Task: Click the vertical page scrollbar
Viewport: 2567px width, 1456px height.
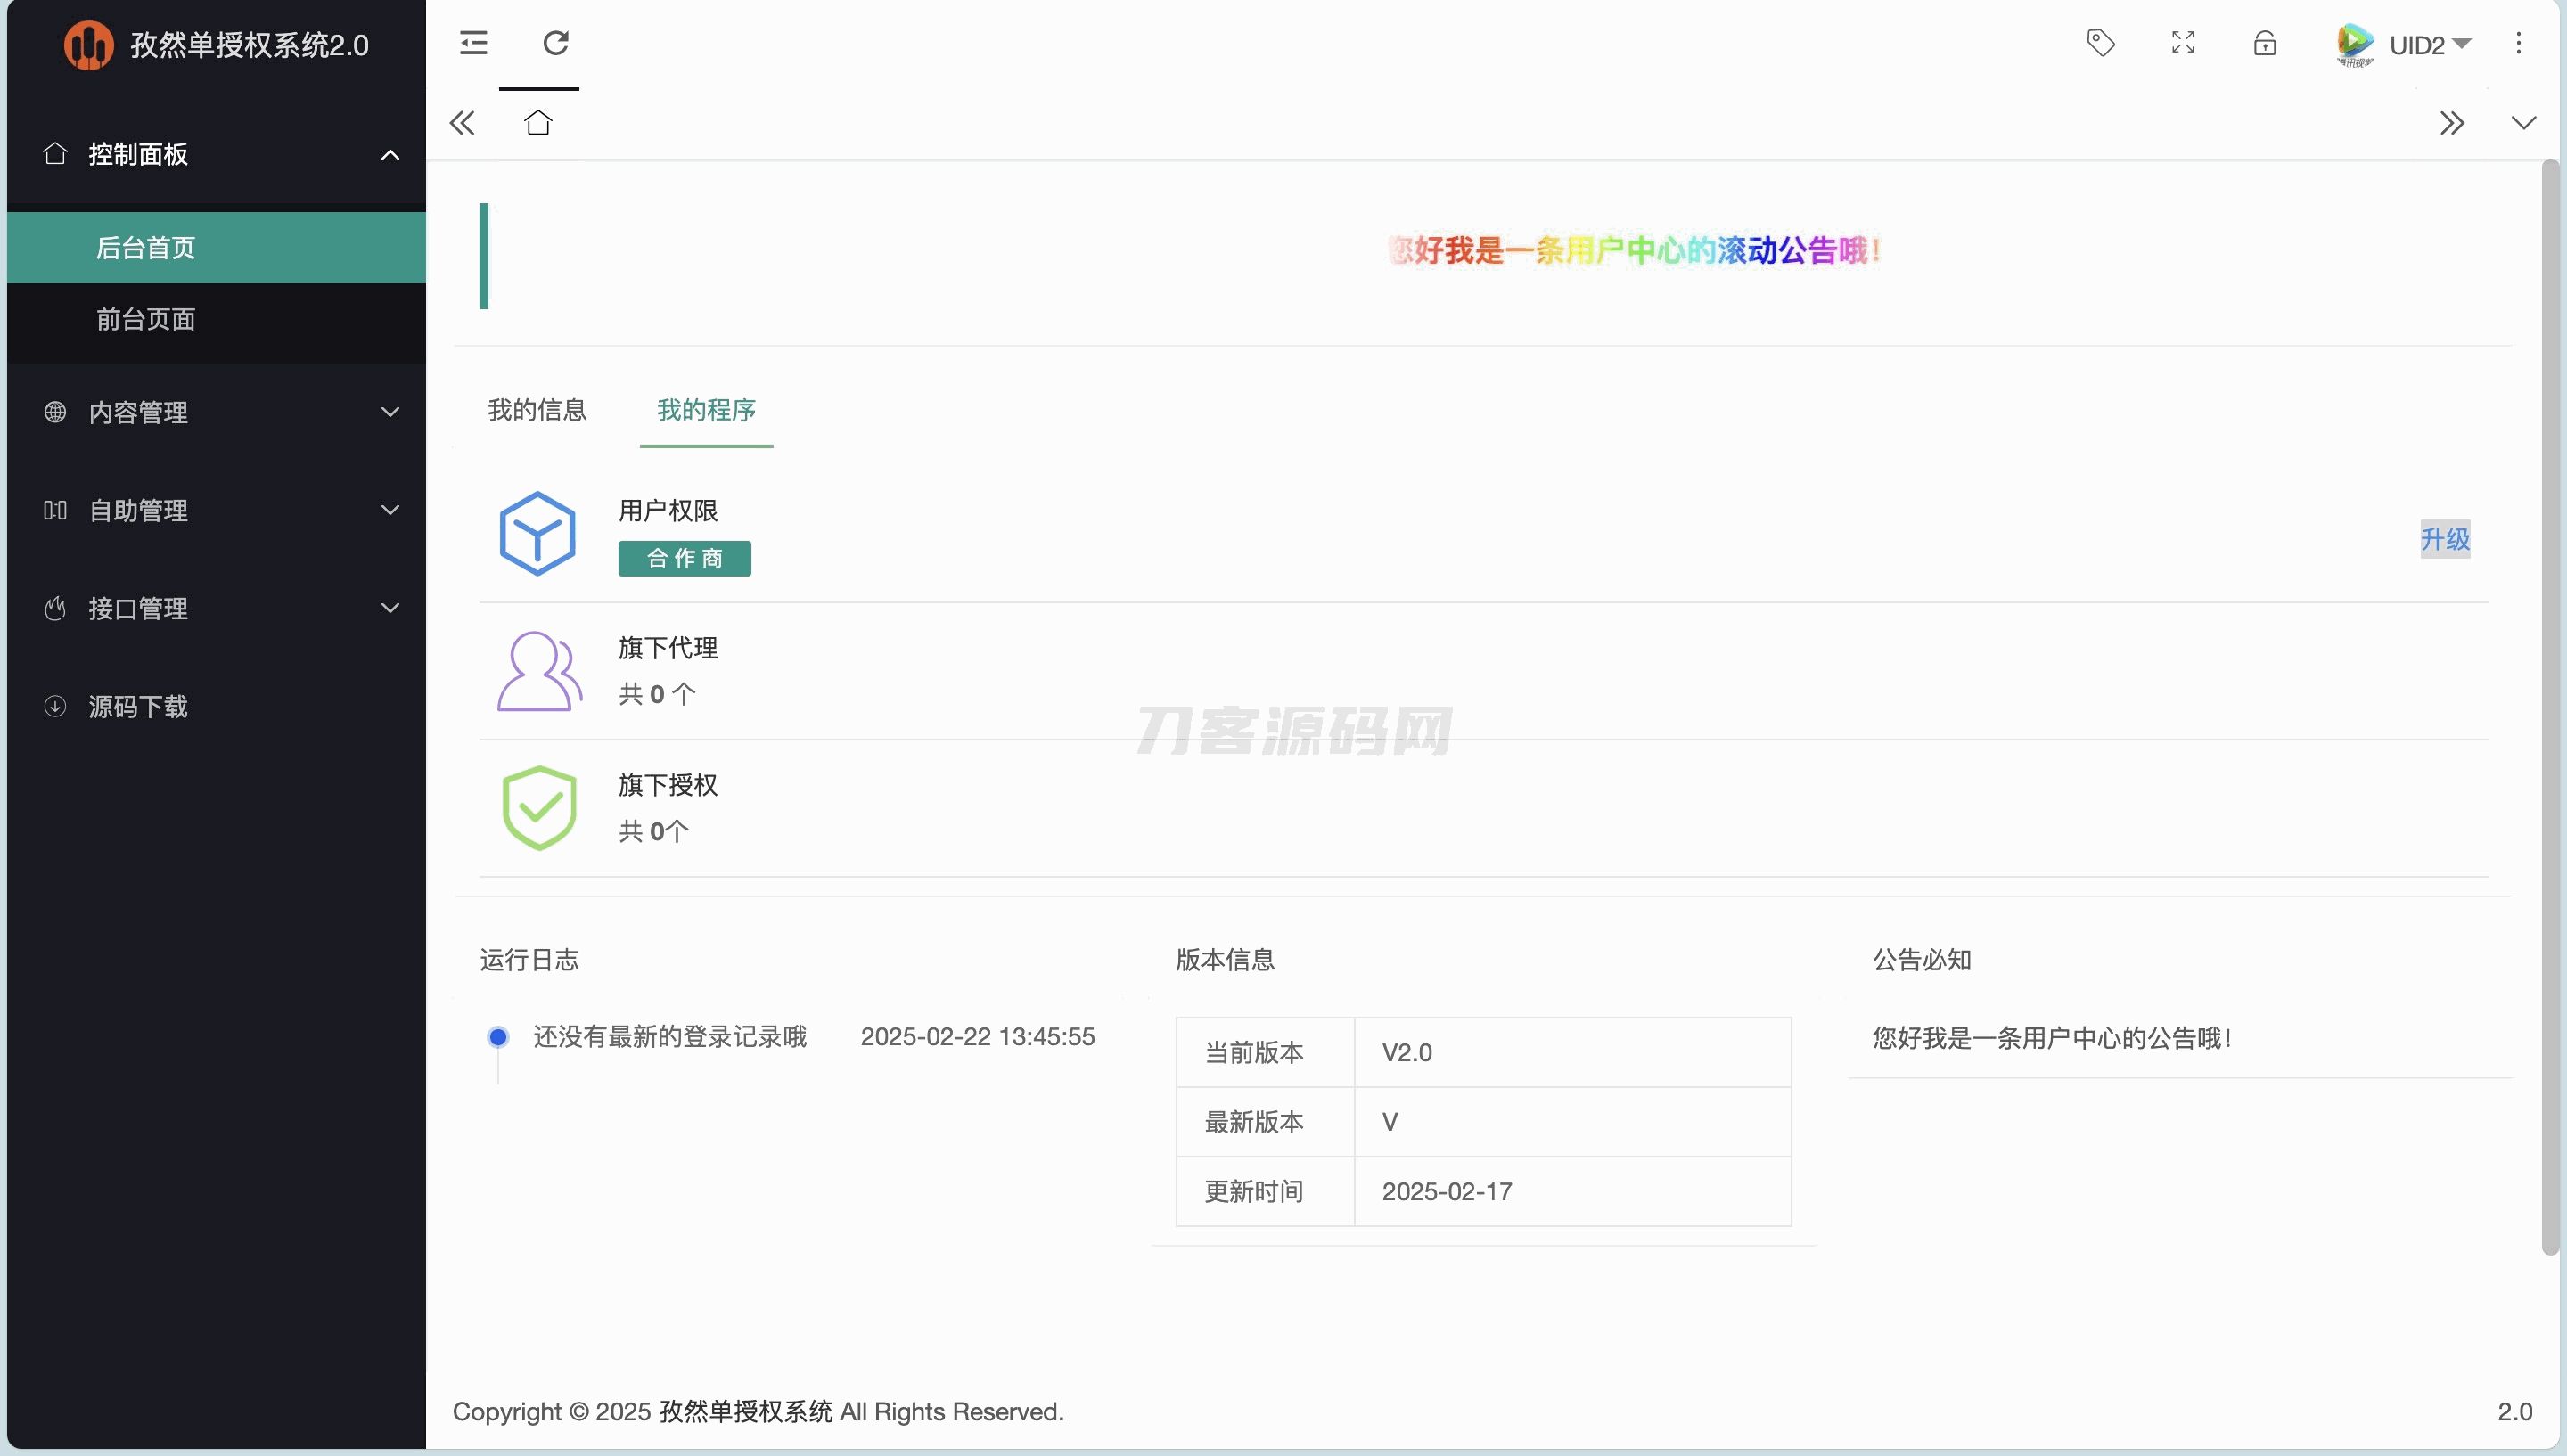Action: [2549, 700]
